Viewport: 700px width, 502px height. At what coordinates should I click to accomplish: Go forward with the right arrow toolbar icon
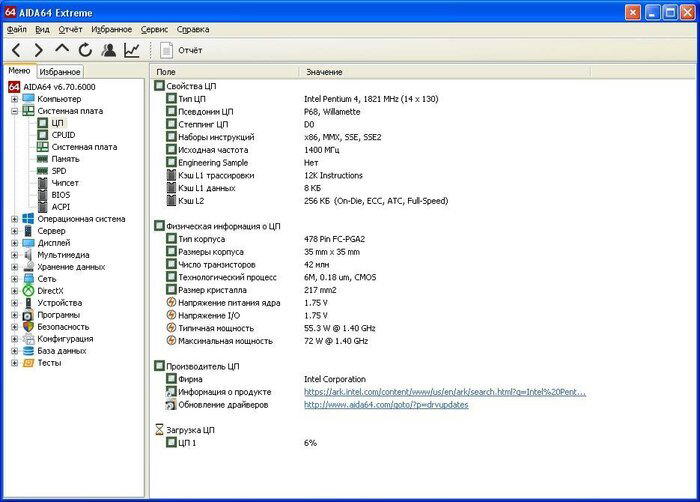pos(39,50)
